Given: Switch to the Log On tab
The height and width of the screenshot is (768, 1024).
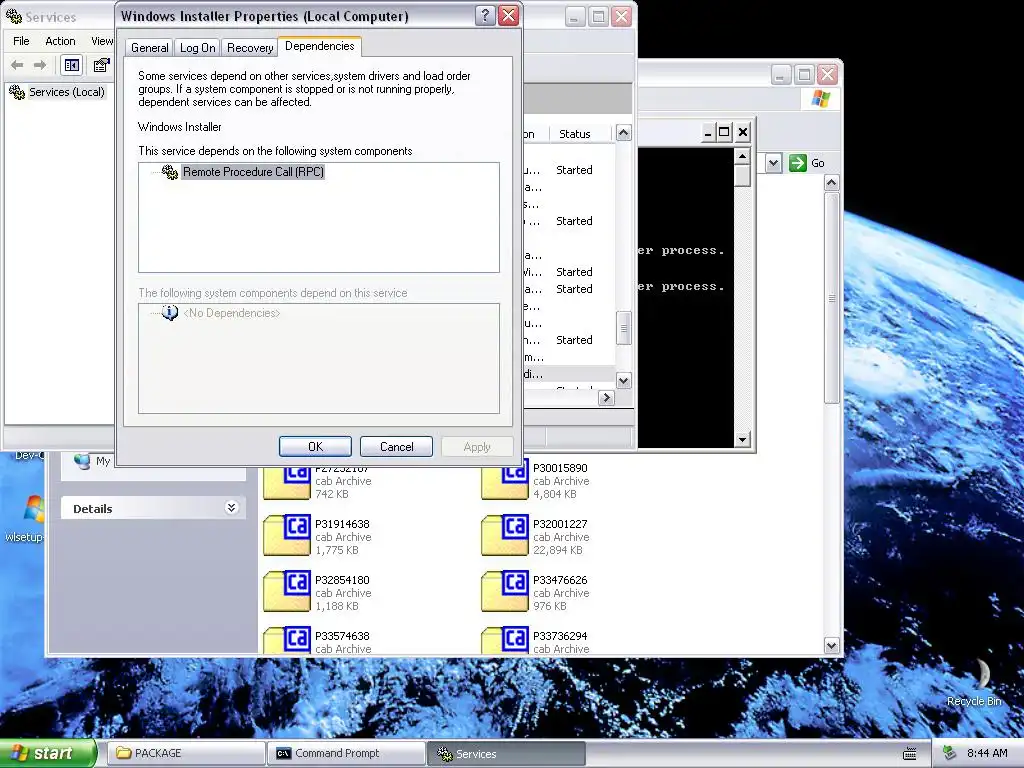Looking at the screenshot, I should 197,48.
